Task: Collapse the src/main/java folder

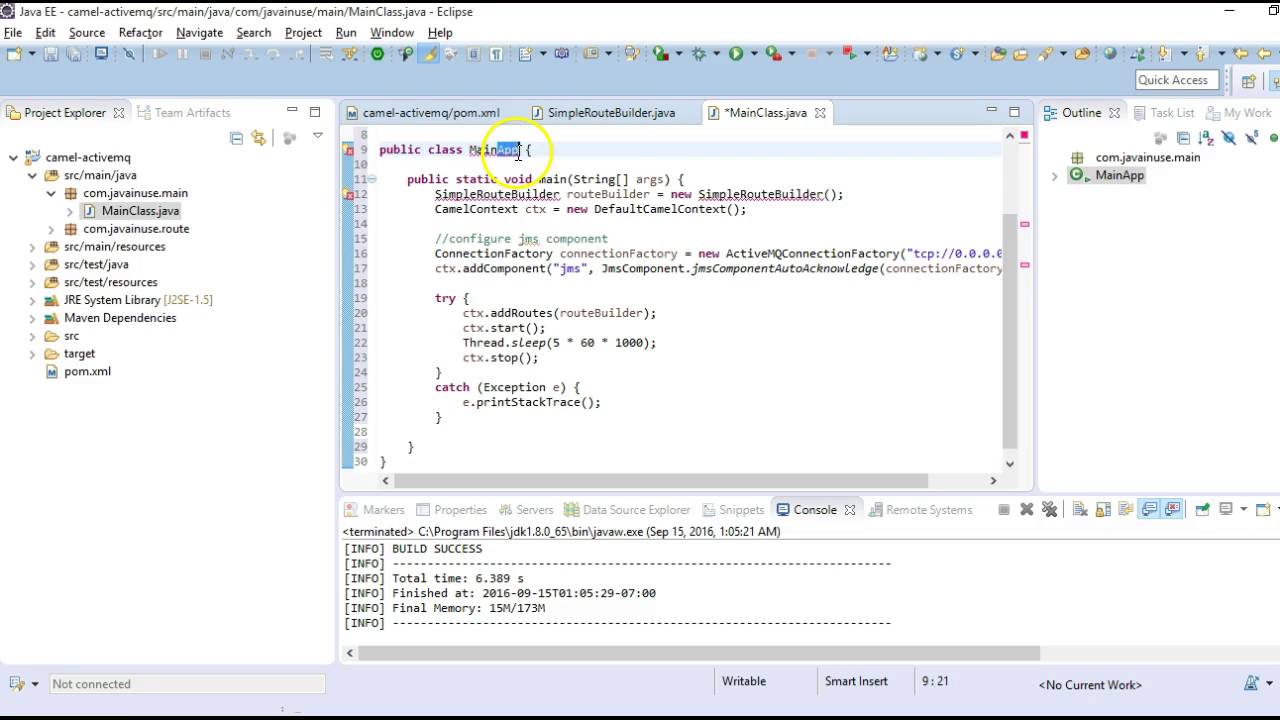Action: coord(32,176)
